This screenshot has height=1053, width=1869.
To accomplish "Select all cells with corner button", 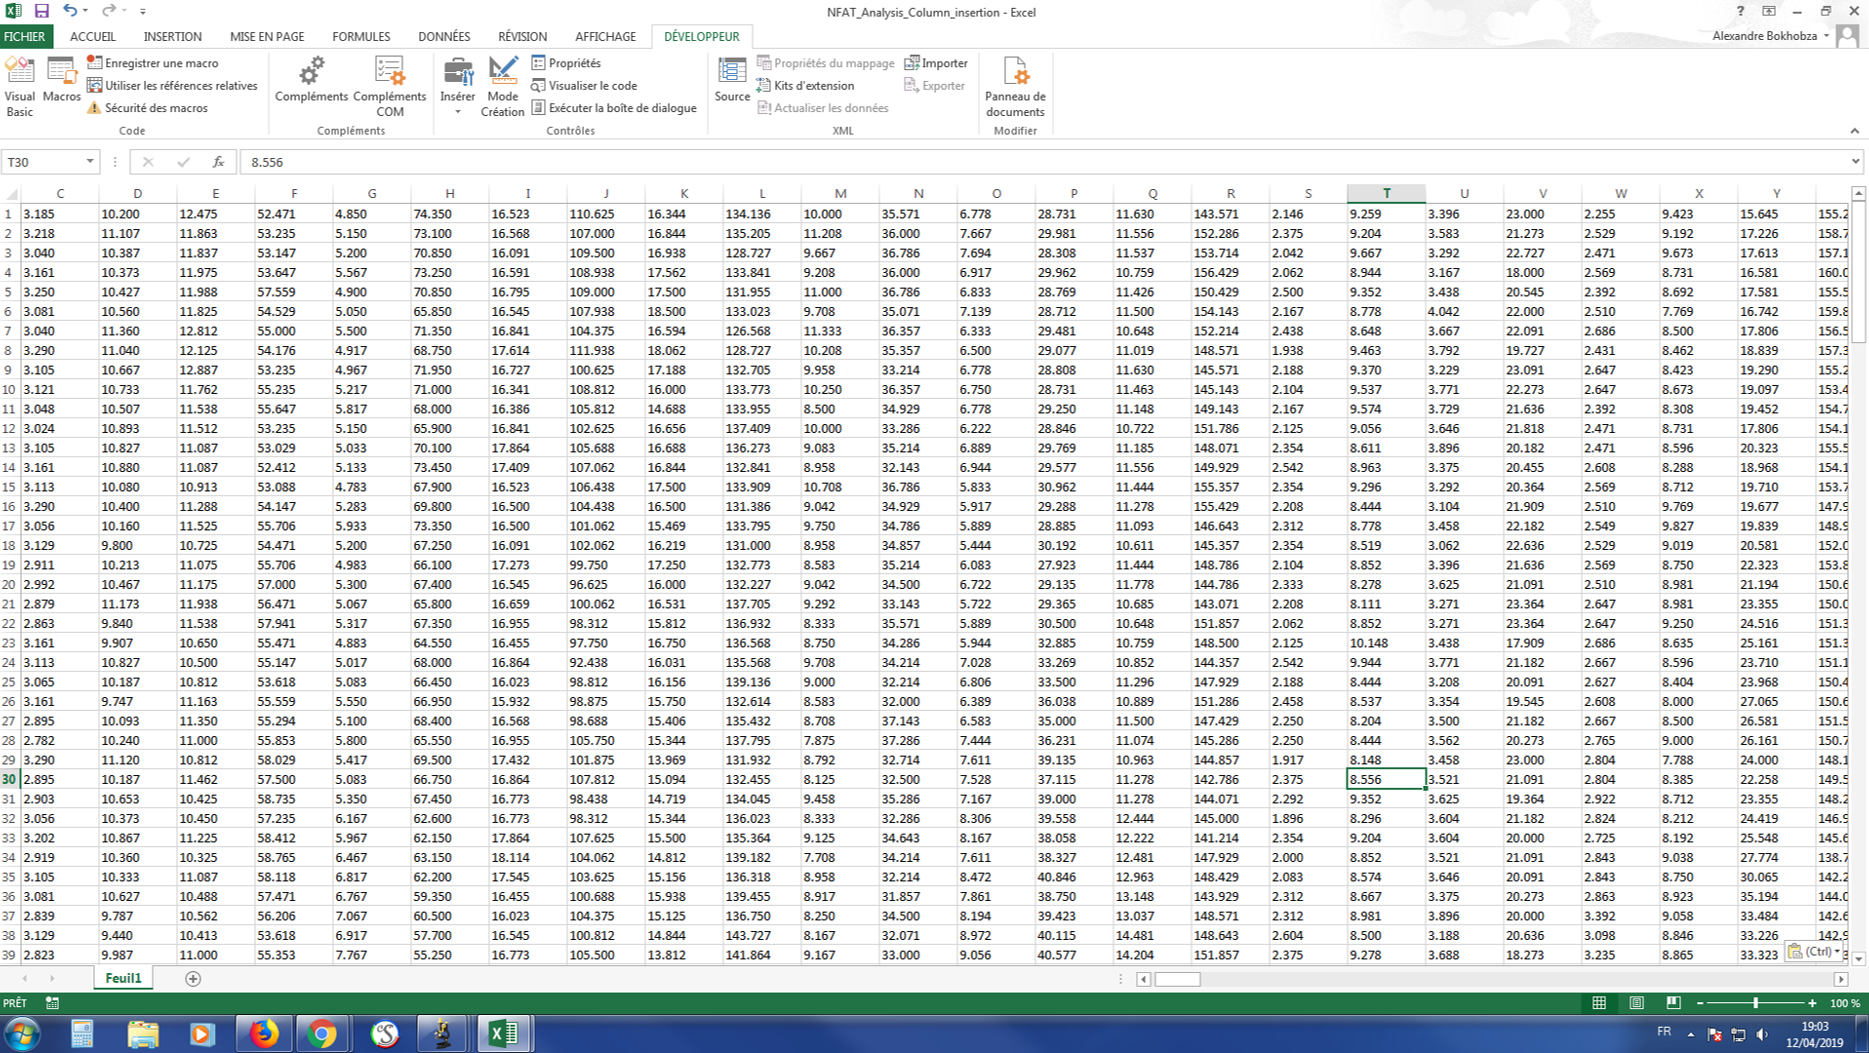I will (x=11, y=194).
